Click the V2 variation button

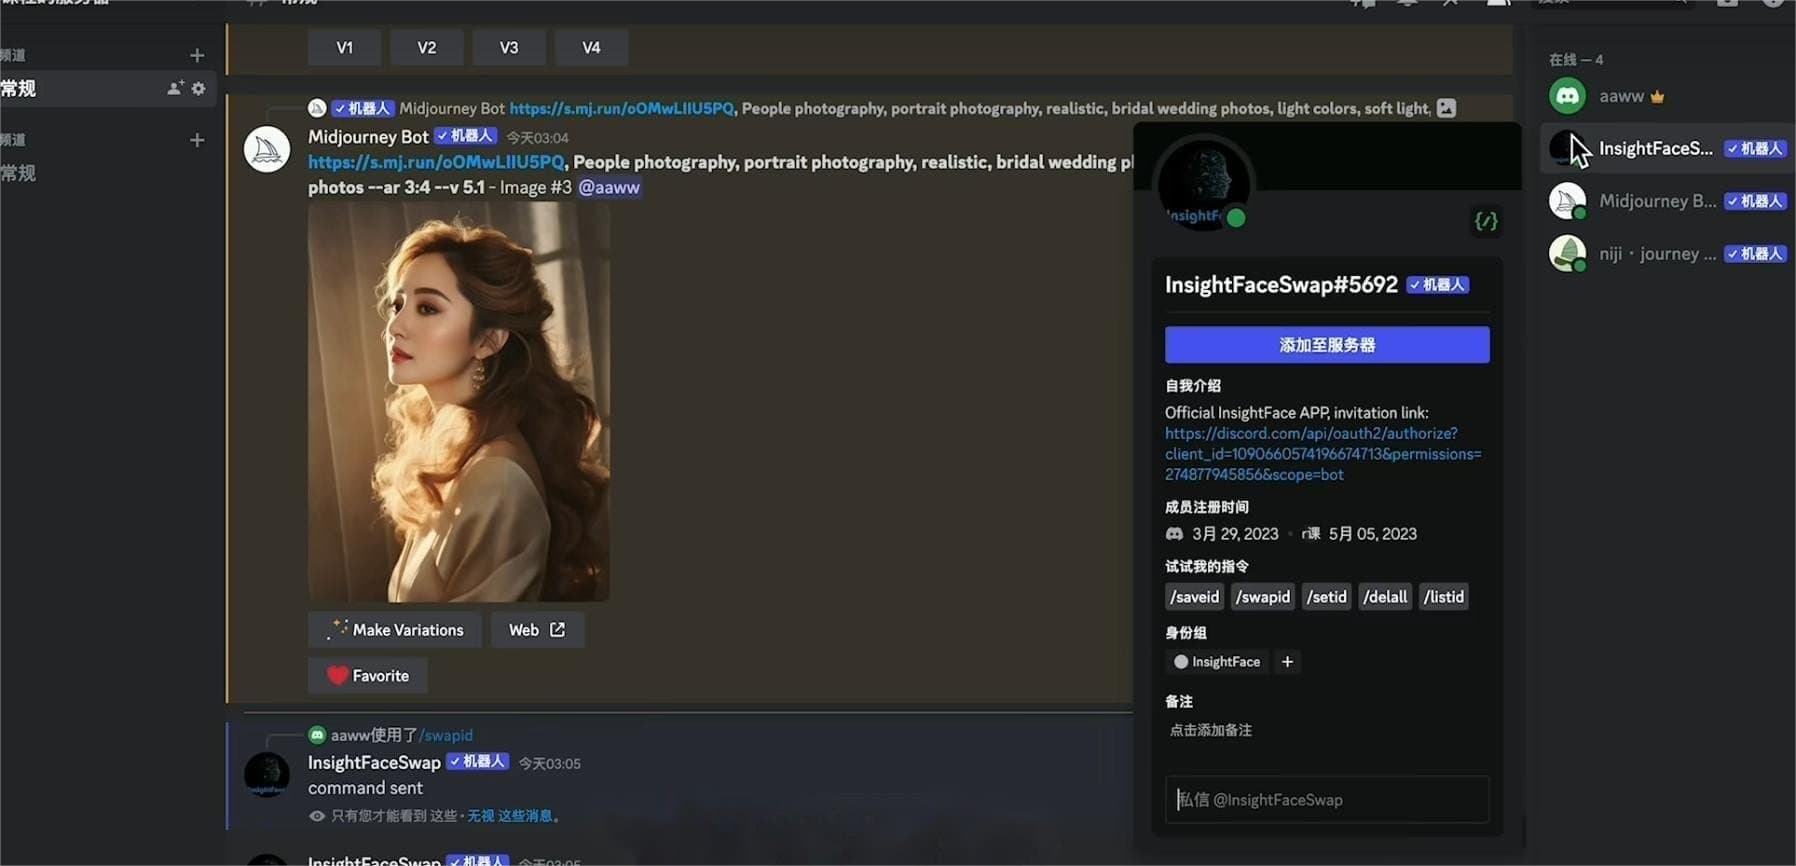point(427,47)
